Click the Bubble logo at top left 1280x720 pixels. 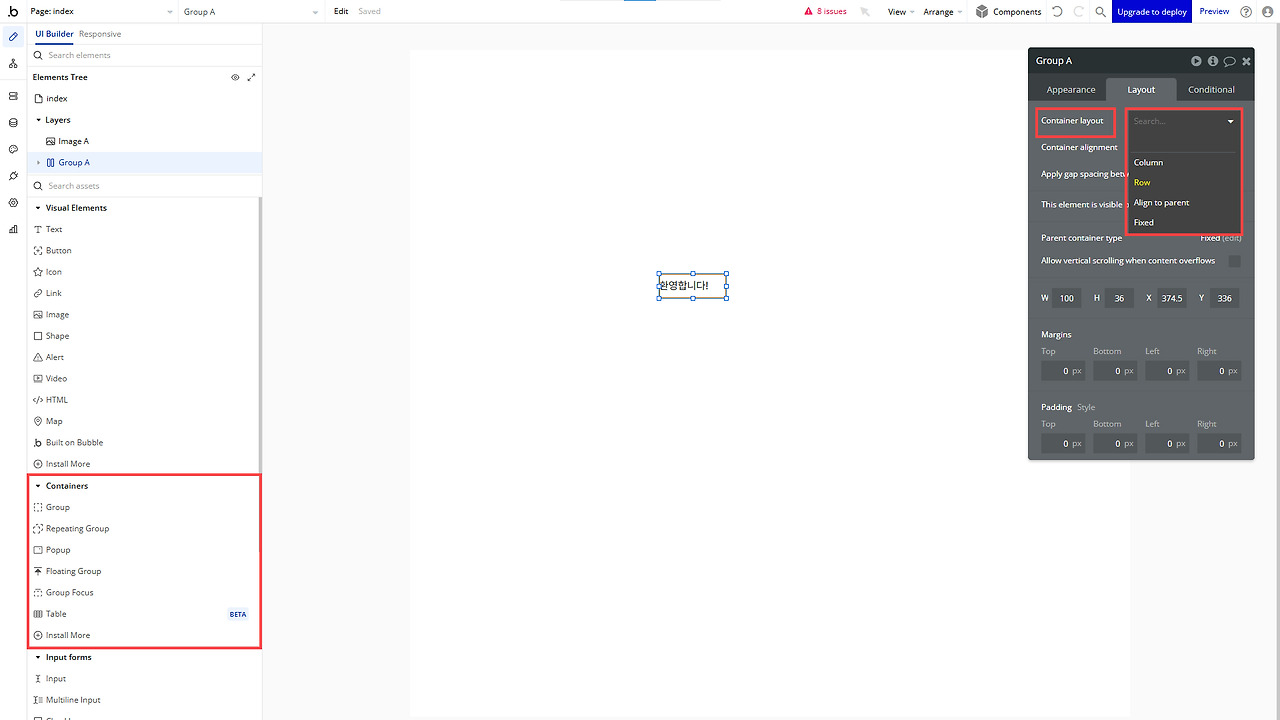pyautogui.click(x=12, y=11)
